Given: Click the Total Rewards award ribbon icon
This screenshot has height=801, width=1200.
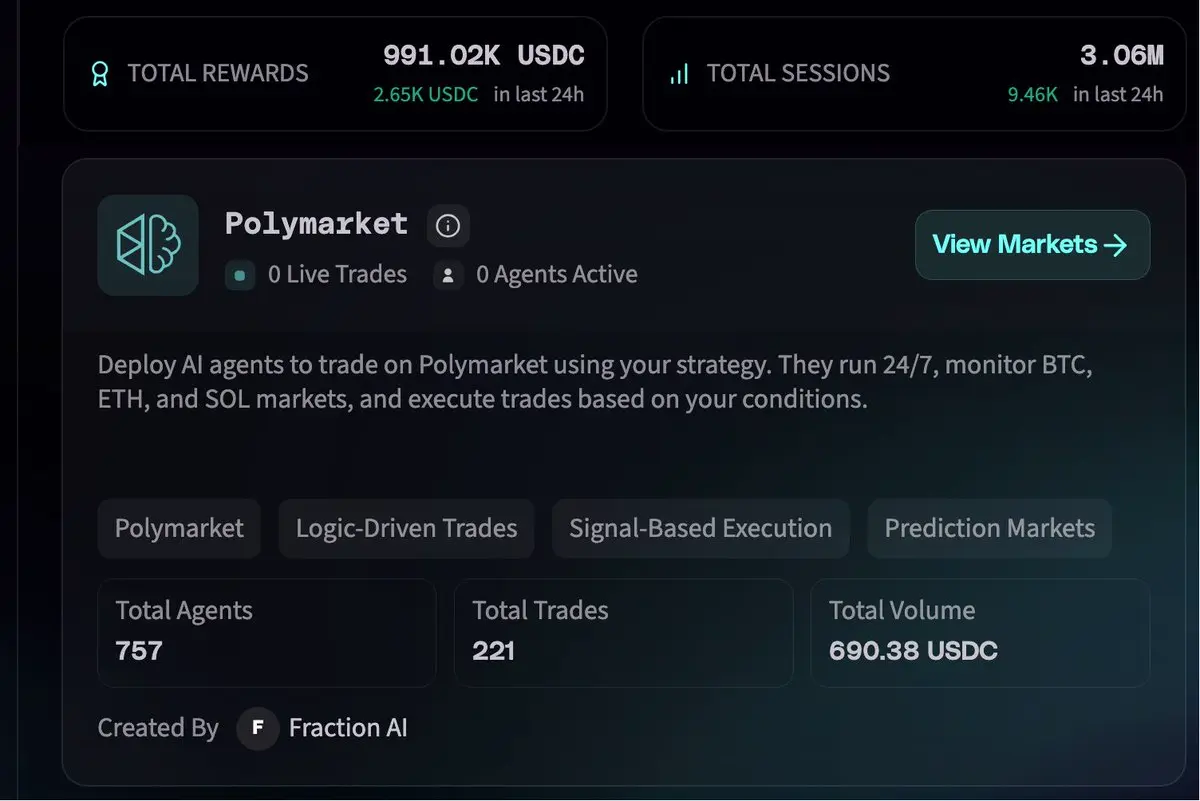Looking at the screenshot, I should tap(99, 74).
